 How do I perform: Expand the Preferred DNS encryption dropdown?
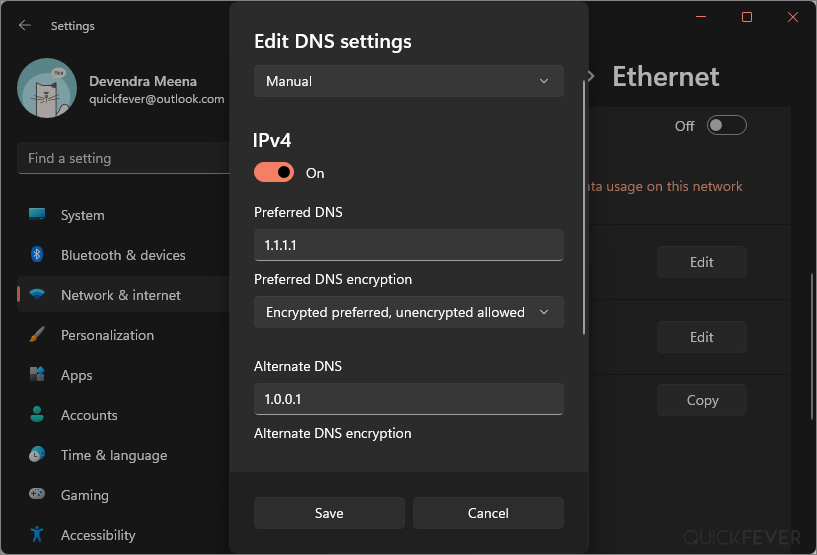coord(409,312)
